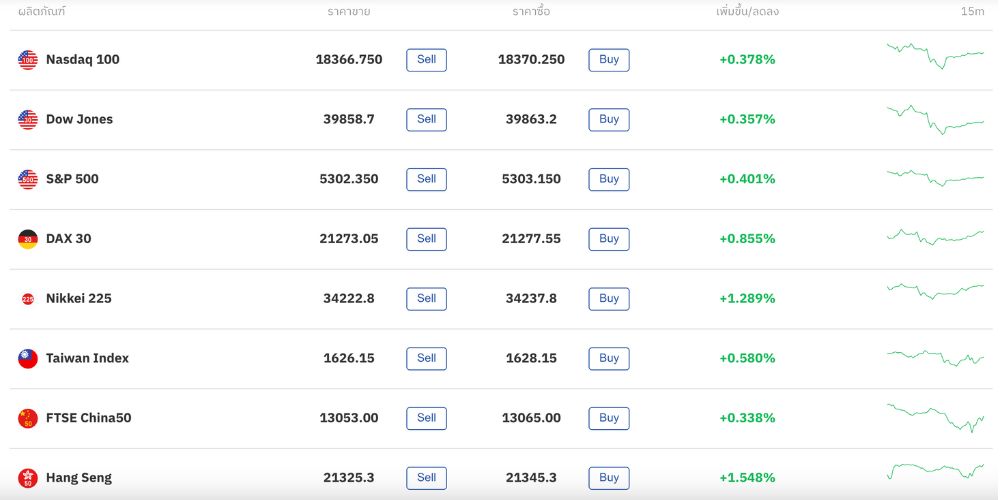Viewport: 1000px width, 500px height.
Task: Click the Dow Jones flag icon
Action: tap(28, 120)
